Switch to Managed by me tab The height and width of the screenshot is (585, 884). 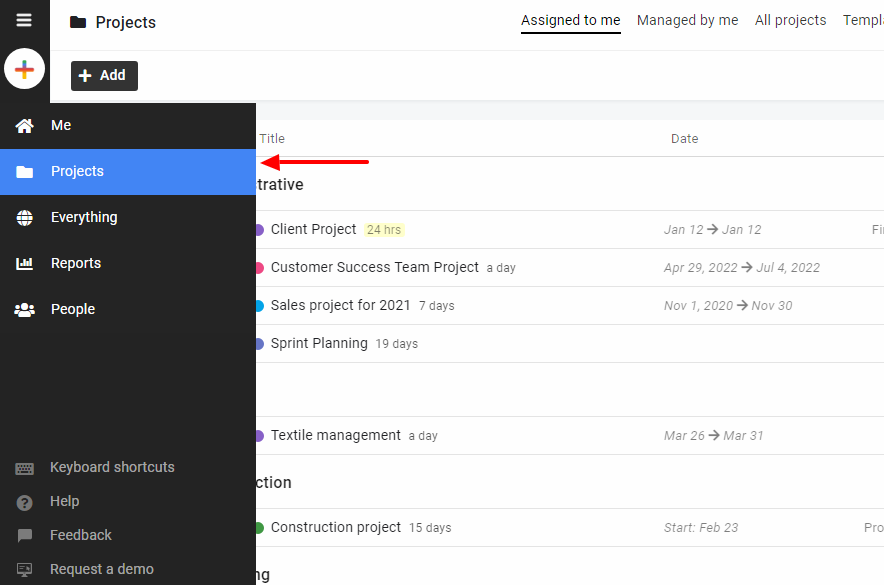pyautogui.click(x=687, y=20)
